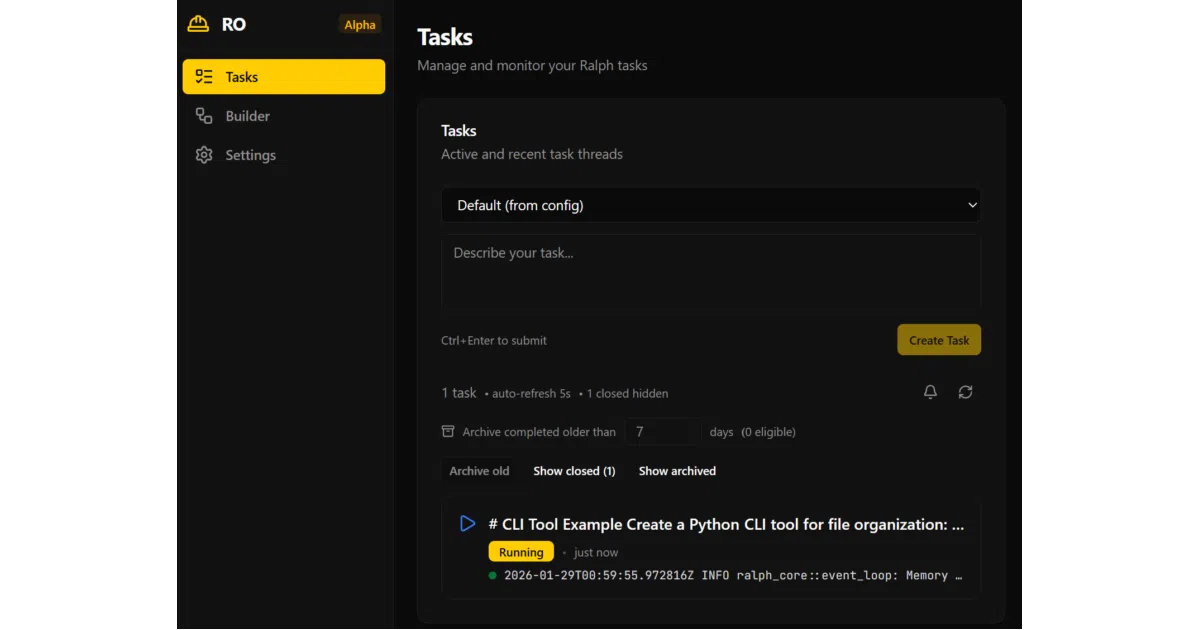Click the blue play icon on running task

(x=467, y=523)
